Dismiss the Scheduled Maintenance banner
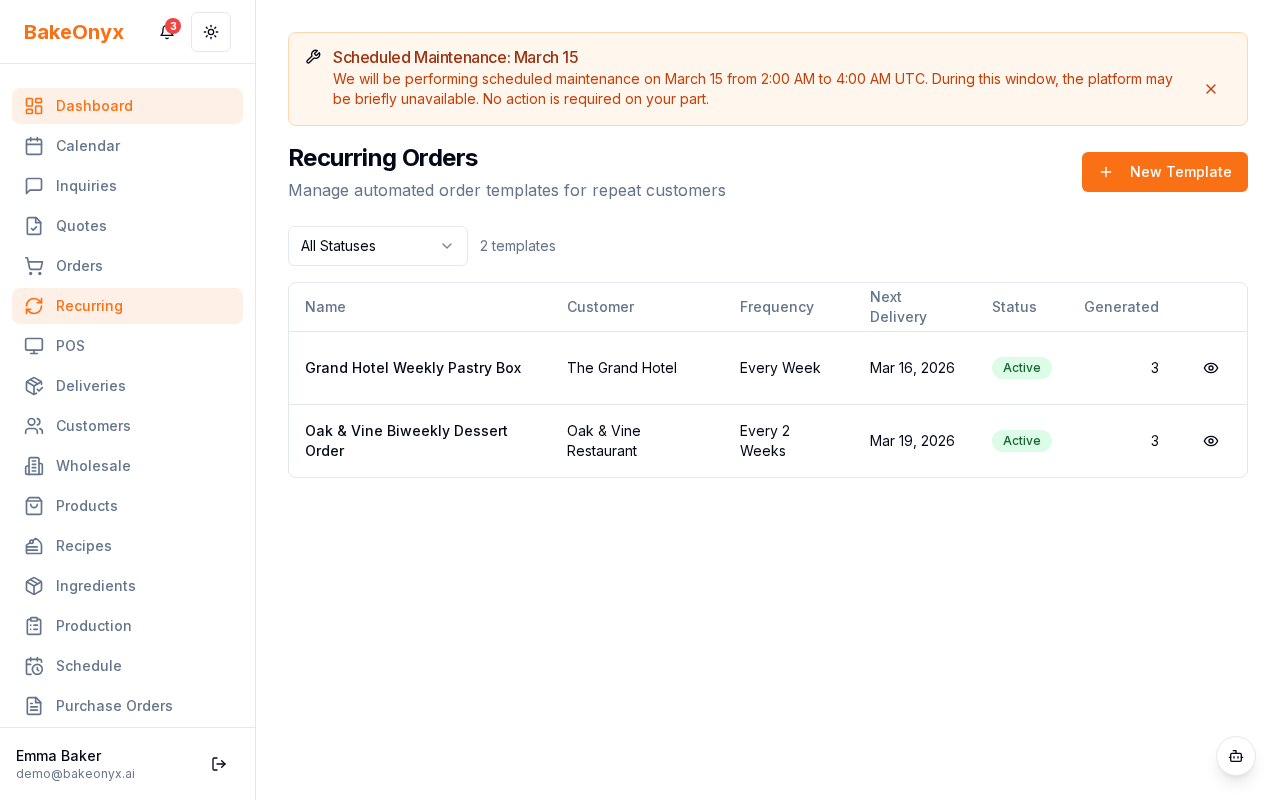 click(1211, 89)
